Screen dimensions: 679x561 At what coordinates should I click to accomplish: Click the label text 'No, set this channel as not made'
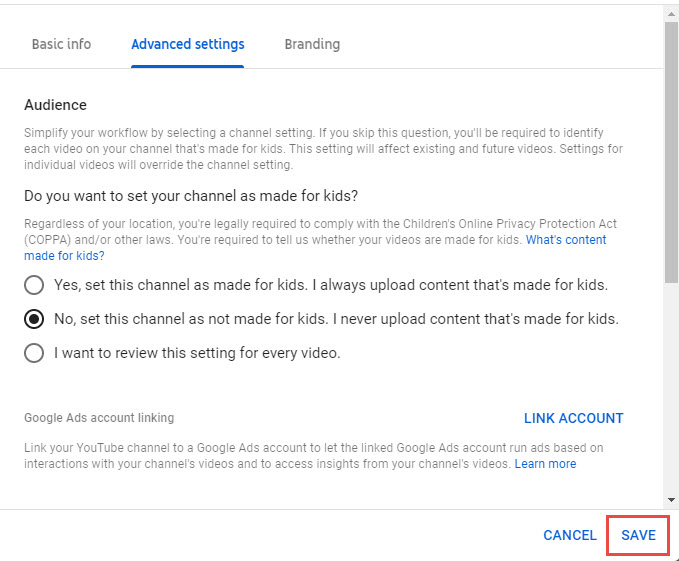click(164, 319)
